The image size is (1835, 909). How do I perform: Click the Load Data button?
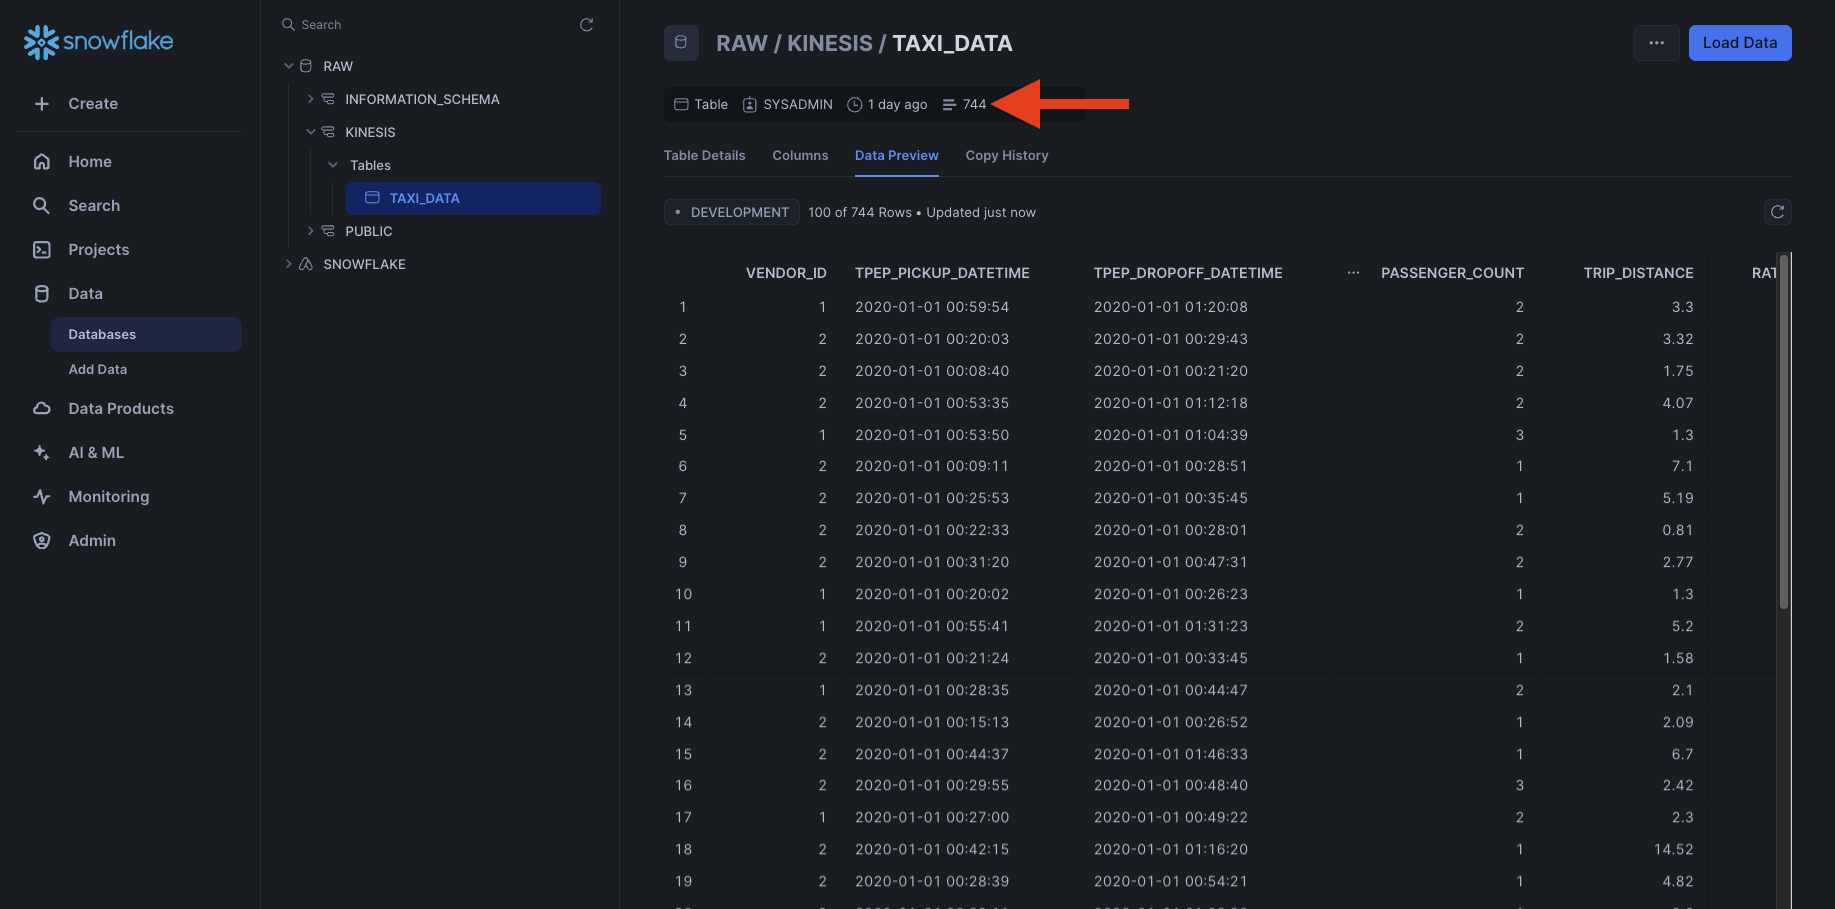coord(1740,43)
